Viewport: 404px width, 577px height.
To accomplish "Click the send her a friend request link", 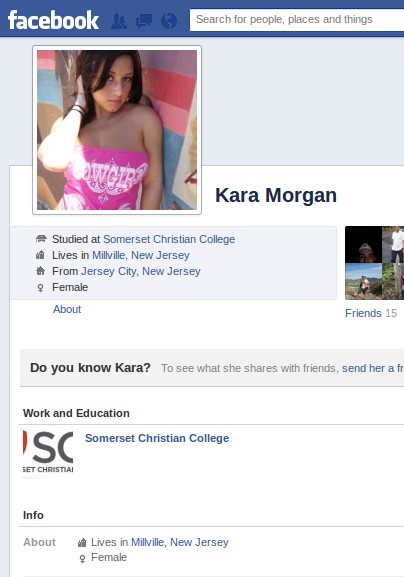I will tap(373, 368).
